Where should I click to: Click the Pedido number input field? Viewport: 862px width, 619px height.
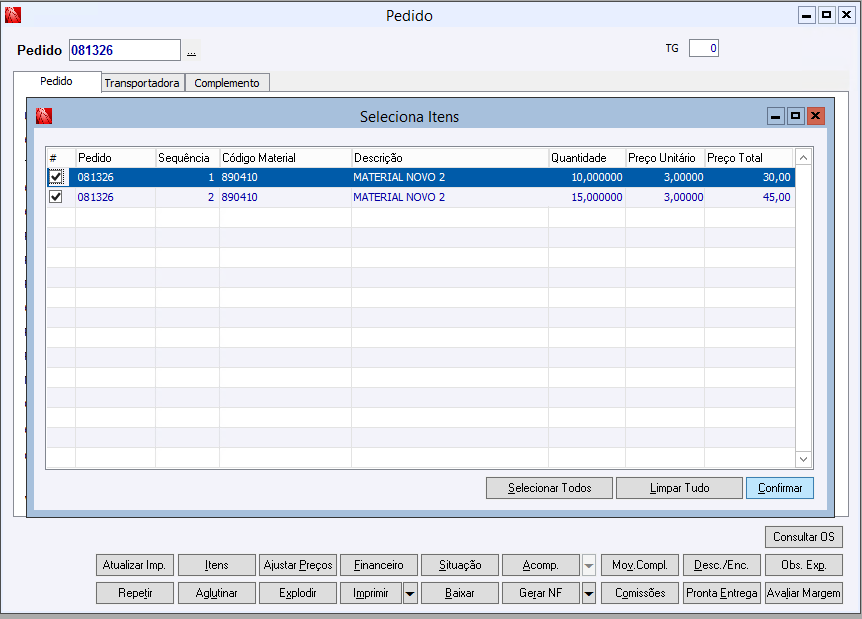(125, 50)
